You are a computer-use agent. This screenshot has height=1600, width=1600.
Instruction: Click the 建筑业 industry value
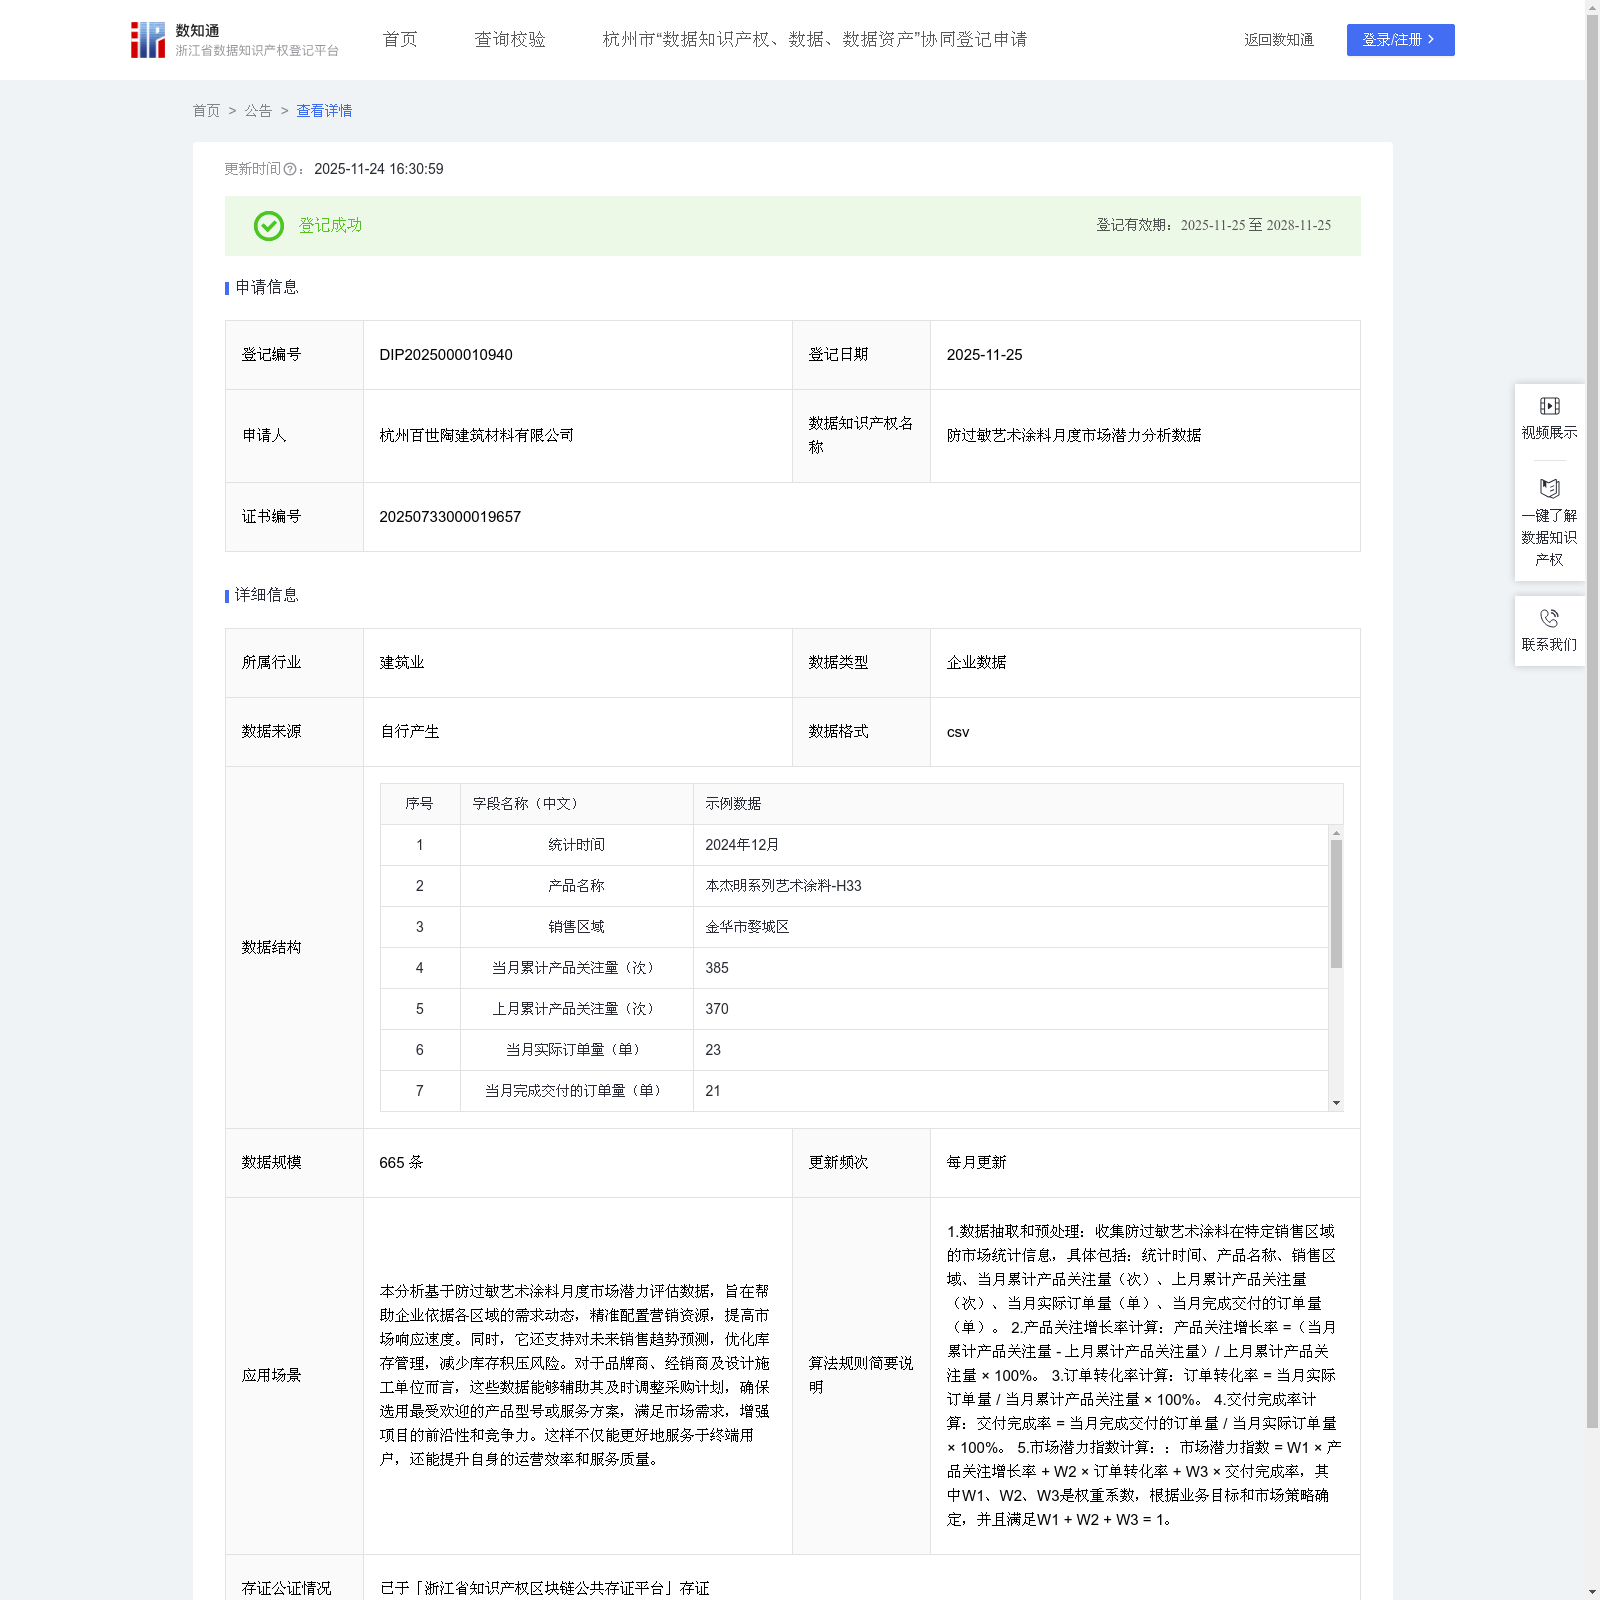click(402, 663)
